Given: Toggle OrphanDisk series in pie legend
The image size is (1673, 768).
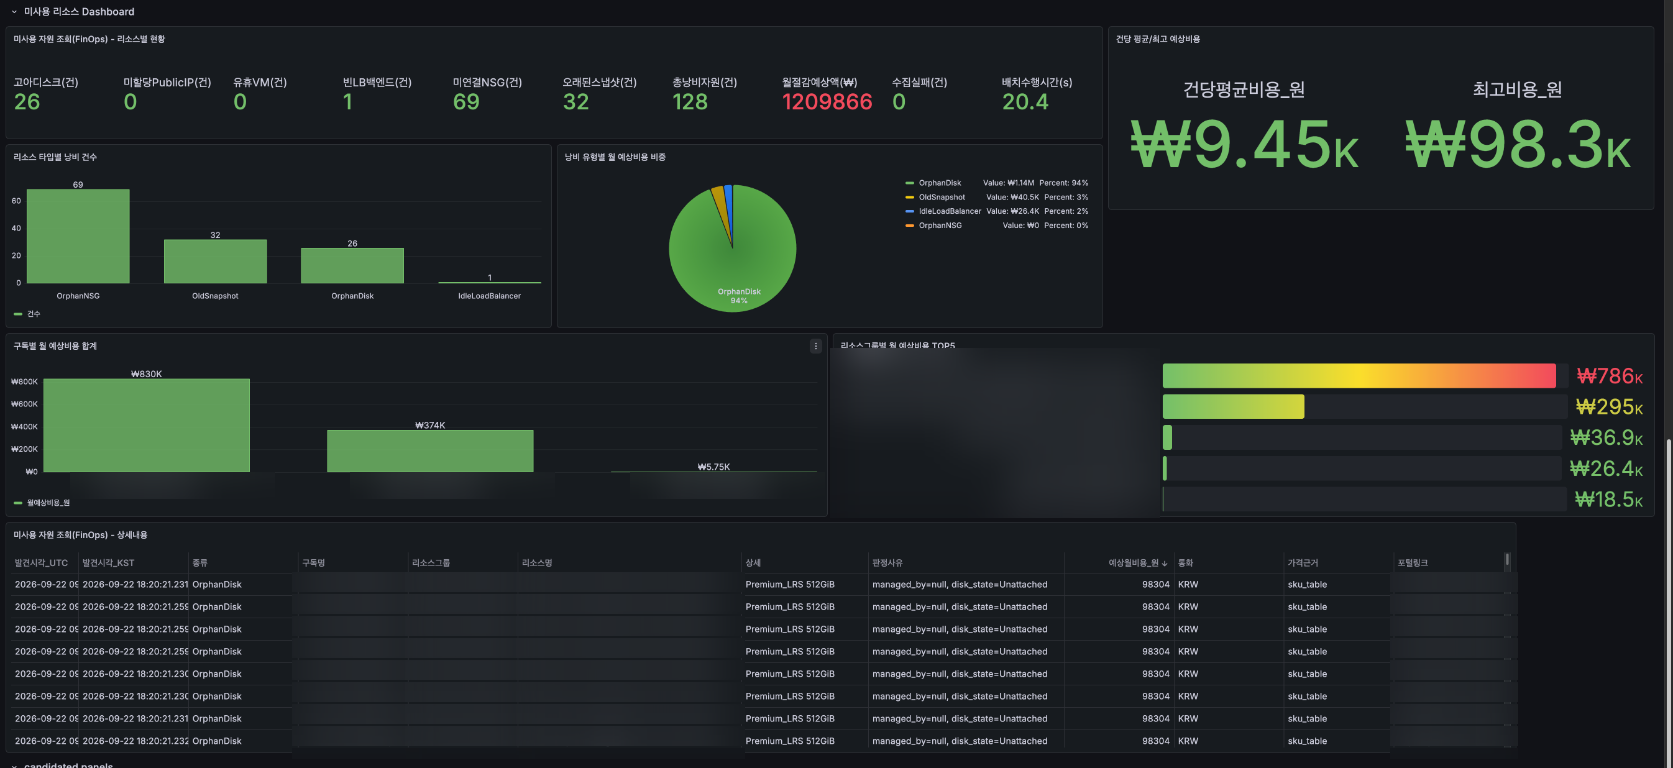Looking at the screenshot, I should (940, 183).
